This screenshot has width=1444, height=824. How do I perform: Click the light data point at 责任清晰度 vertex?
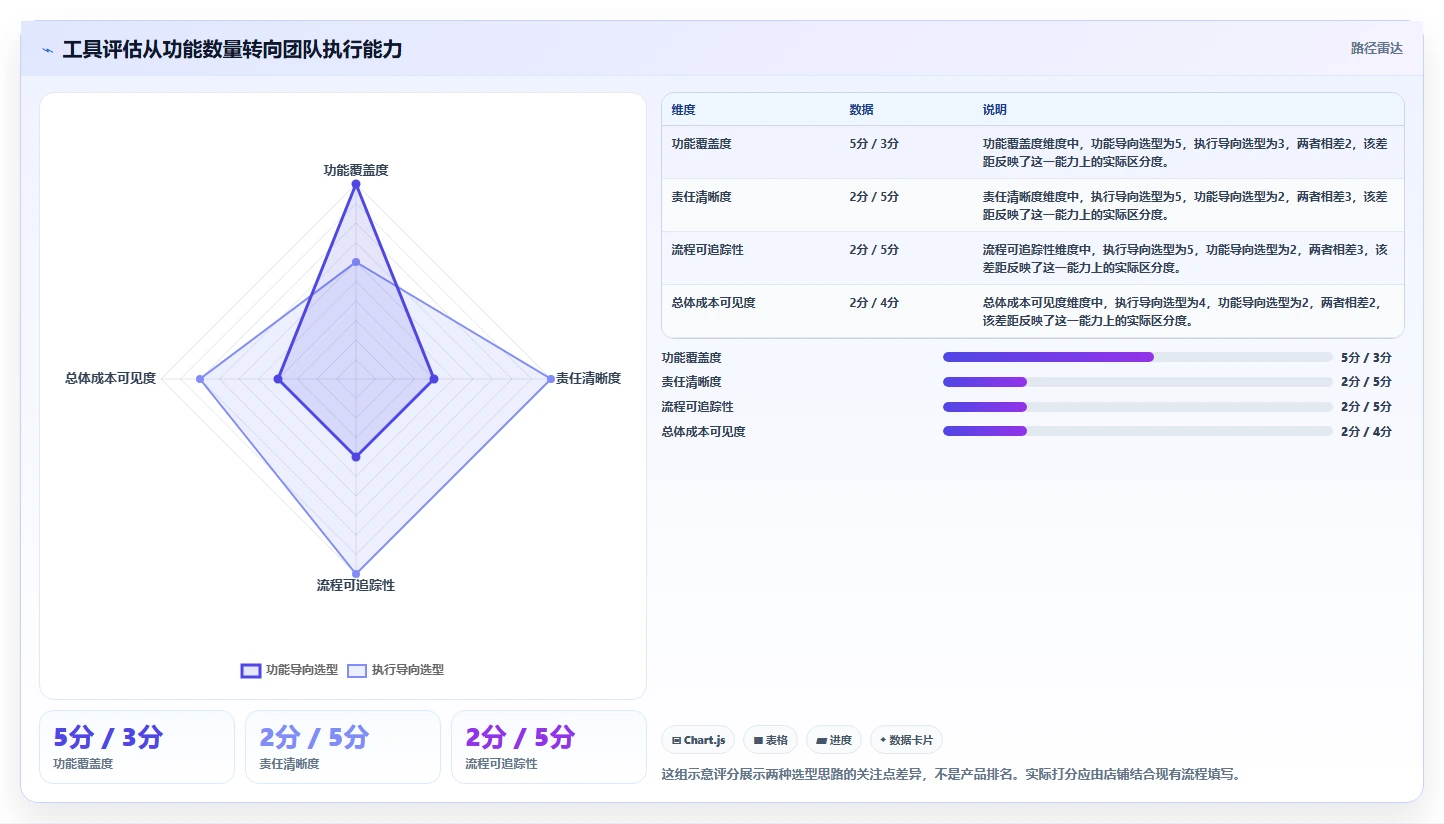click(551, 379)
